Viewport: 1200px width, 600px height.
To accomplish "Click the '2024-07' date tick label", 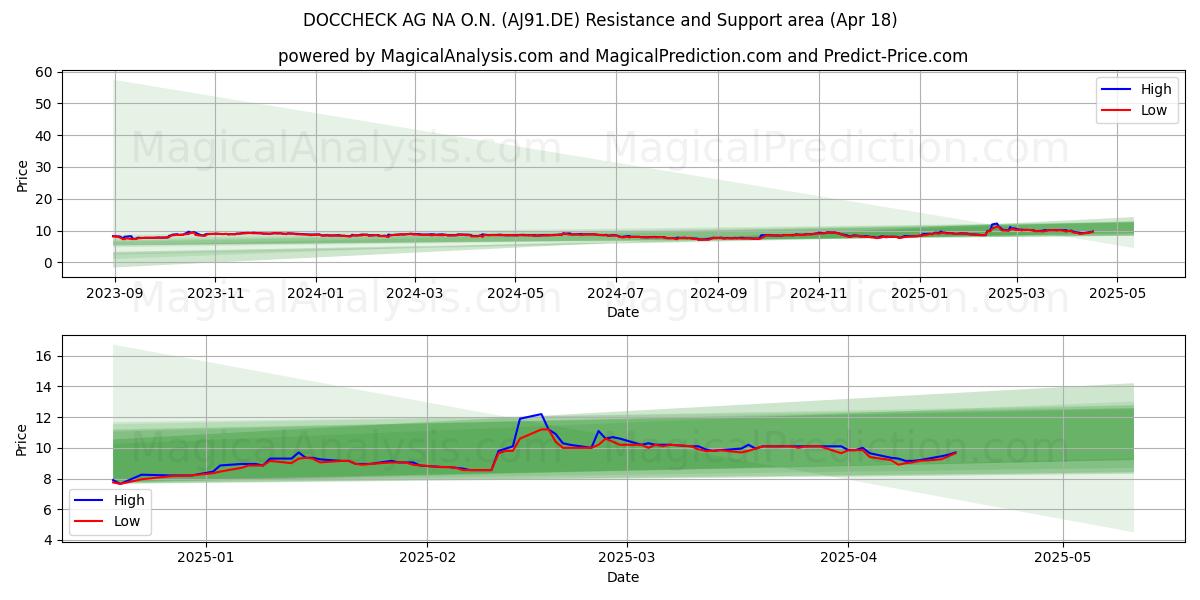I will [x=616, y=295].
